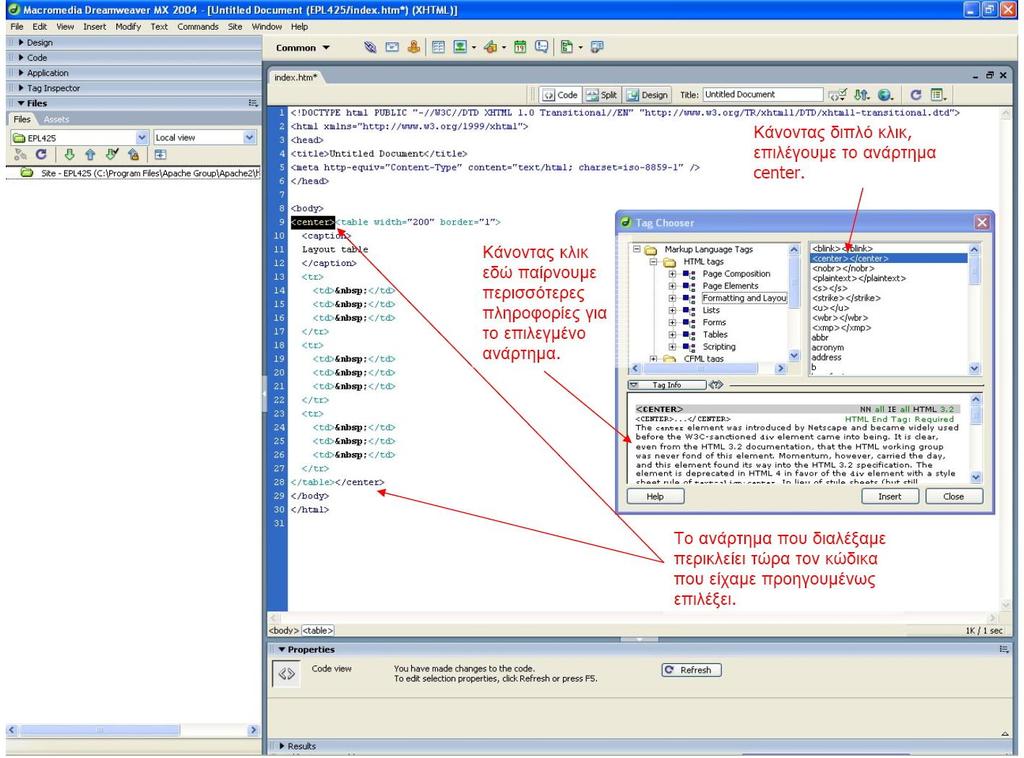
Task: Select the <nobr></nobr> tag in list
Action: tap(843, 268)
